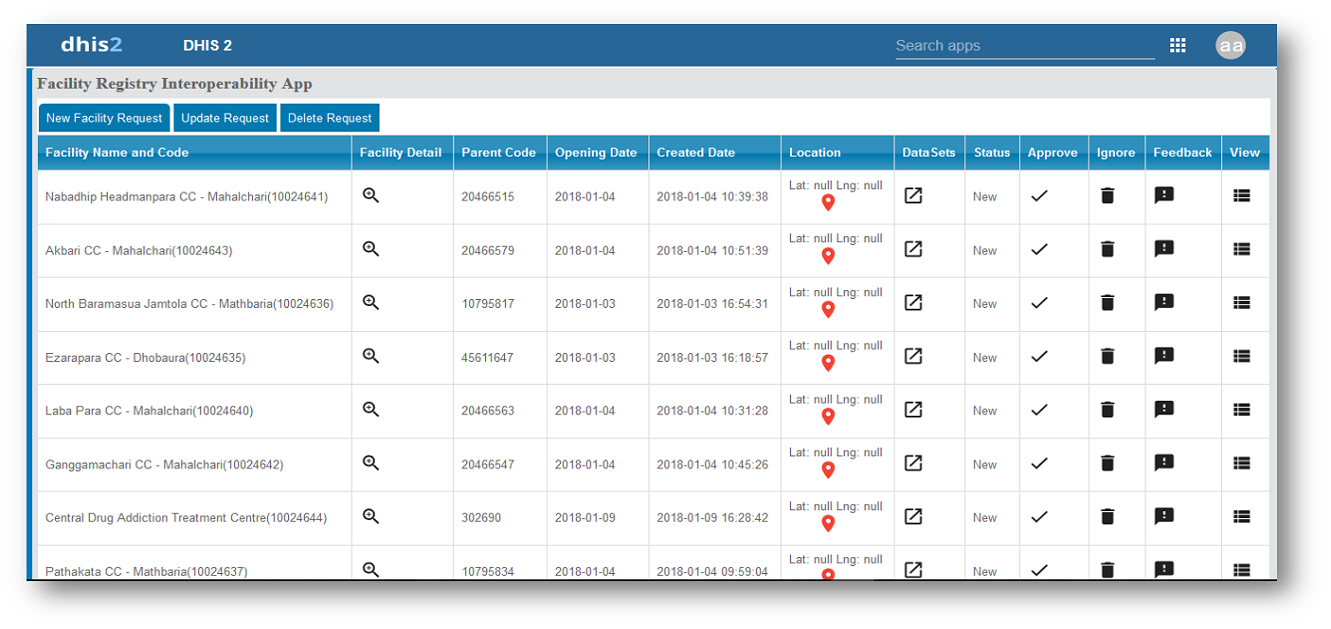
Task: Click the 'Facility Registry Interoperability App' heading
Action: point(175,84)
